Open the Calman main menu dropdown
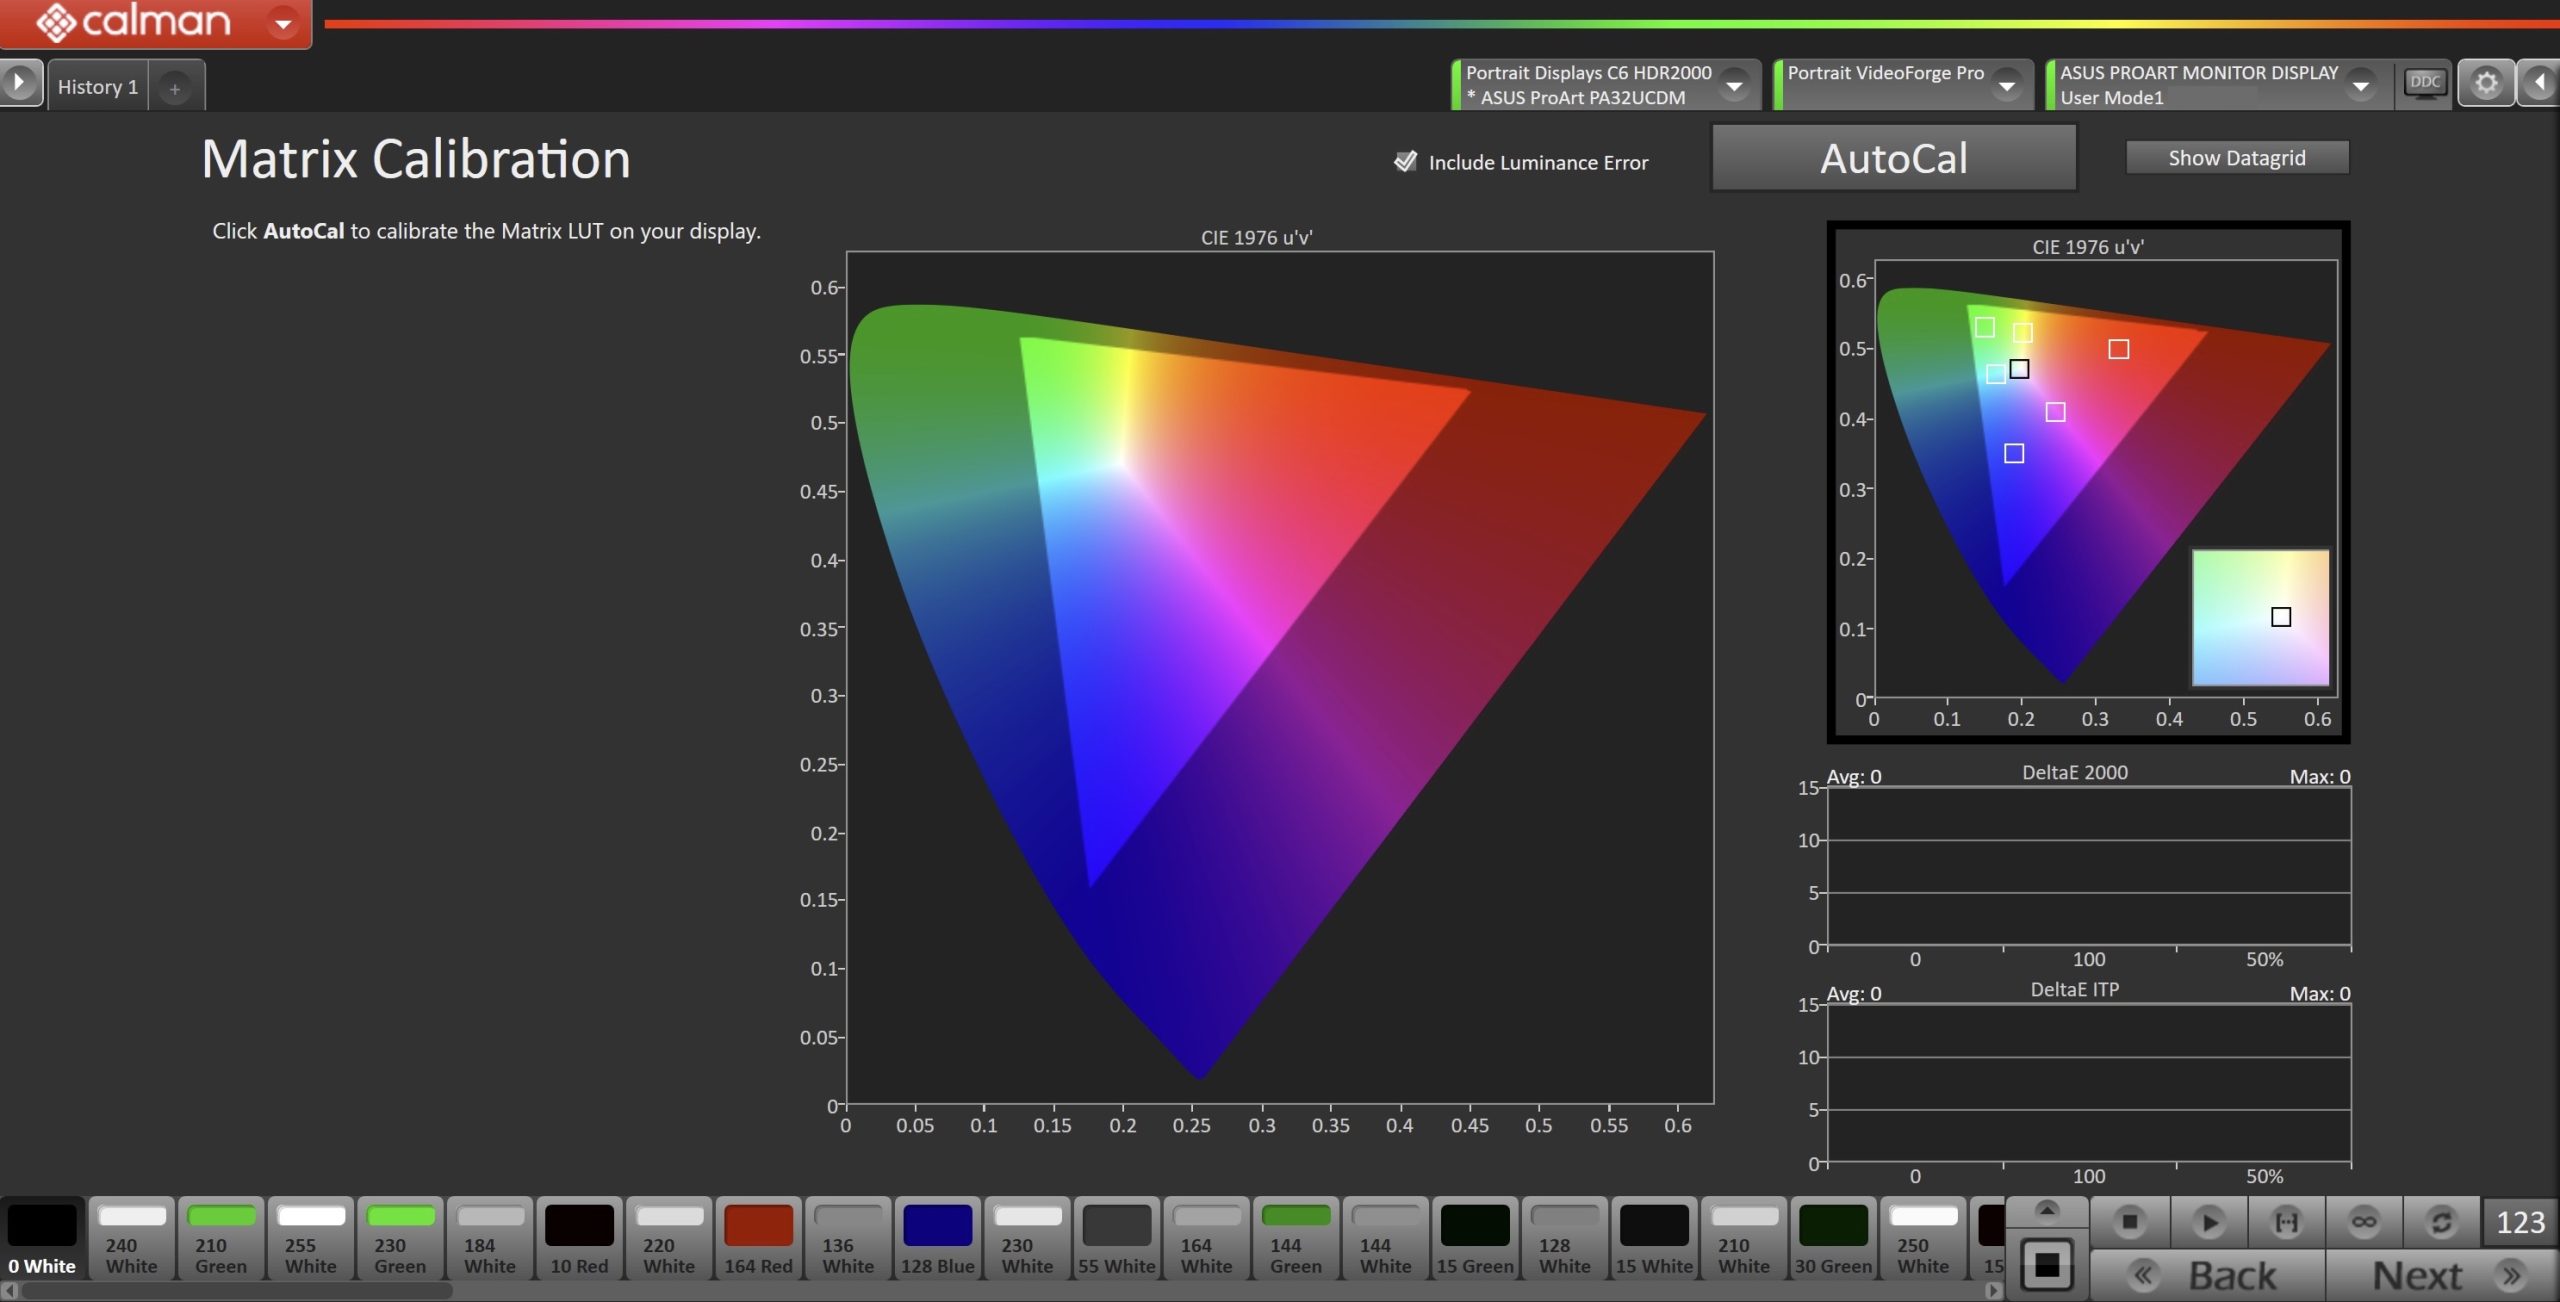Screen dimensions: 2560x1302 point(284,22)
